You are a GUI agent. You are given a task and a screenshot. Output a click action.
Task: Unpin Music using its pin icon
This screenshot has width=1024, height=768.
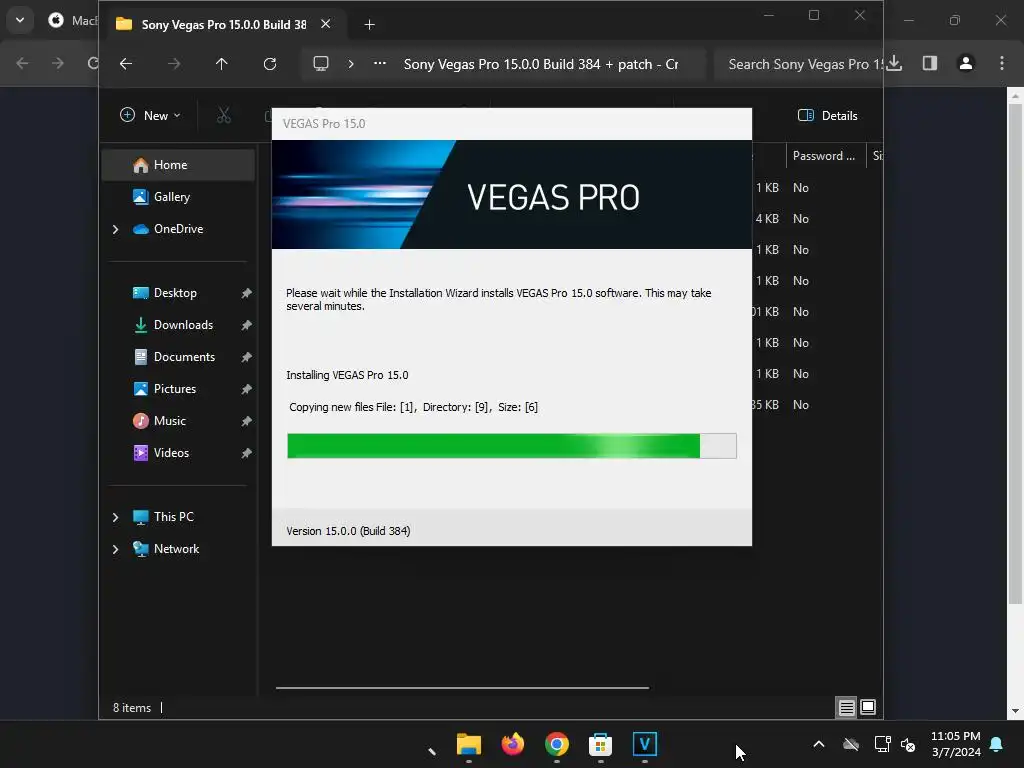point(246,421)
